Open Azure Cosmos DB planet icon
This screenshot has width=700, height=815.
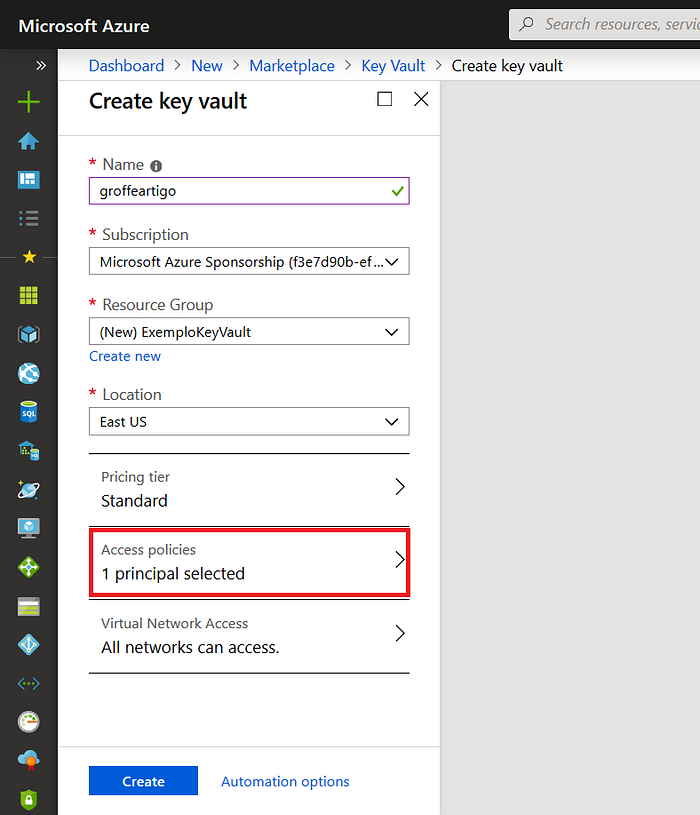point(29,490)
